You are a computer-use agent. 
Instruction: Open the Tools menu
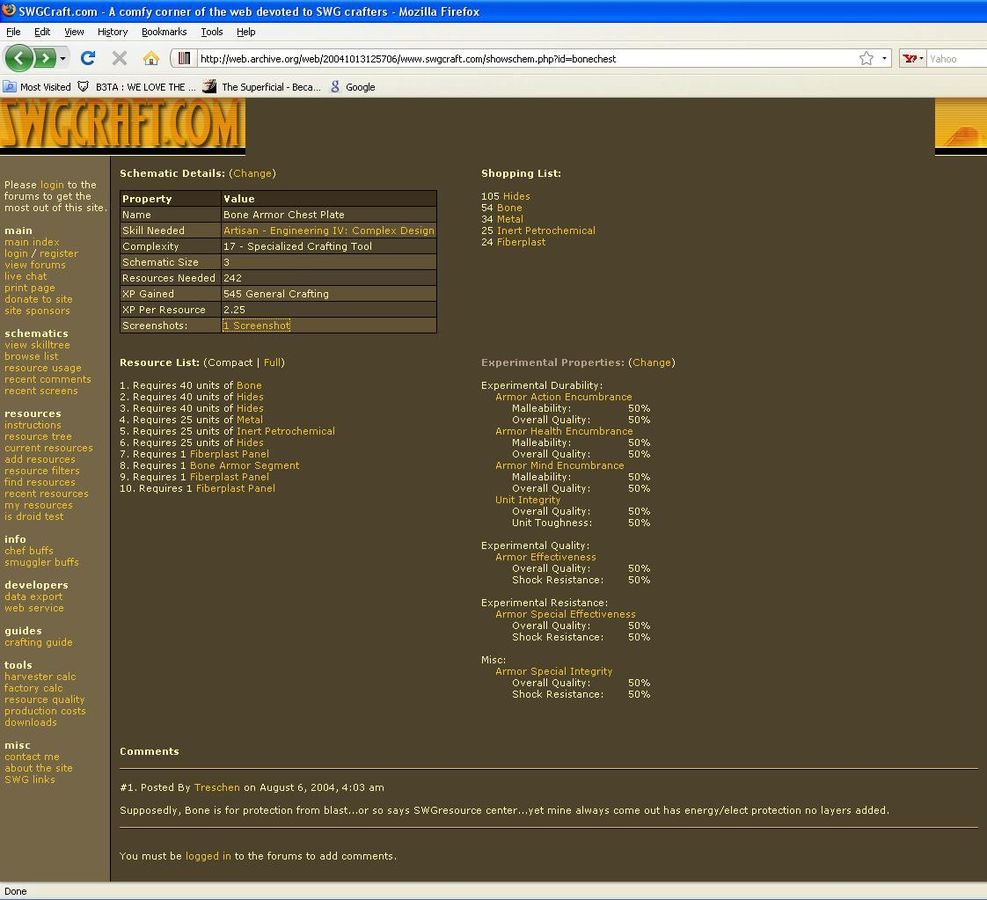click(x=211, y=32)
